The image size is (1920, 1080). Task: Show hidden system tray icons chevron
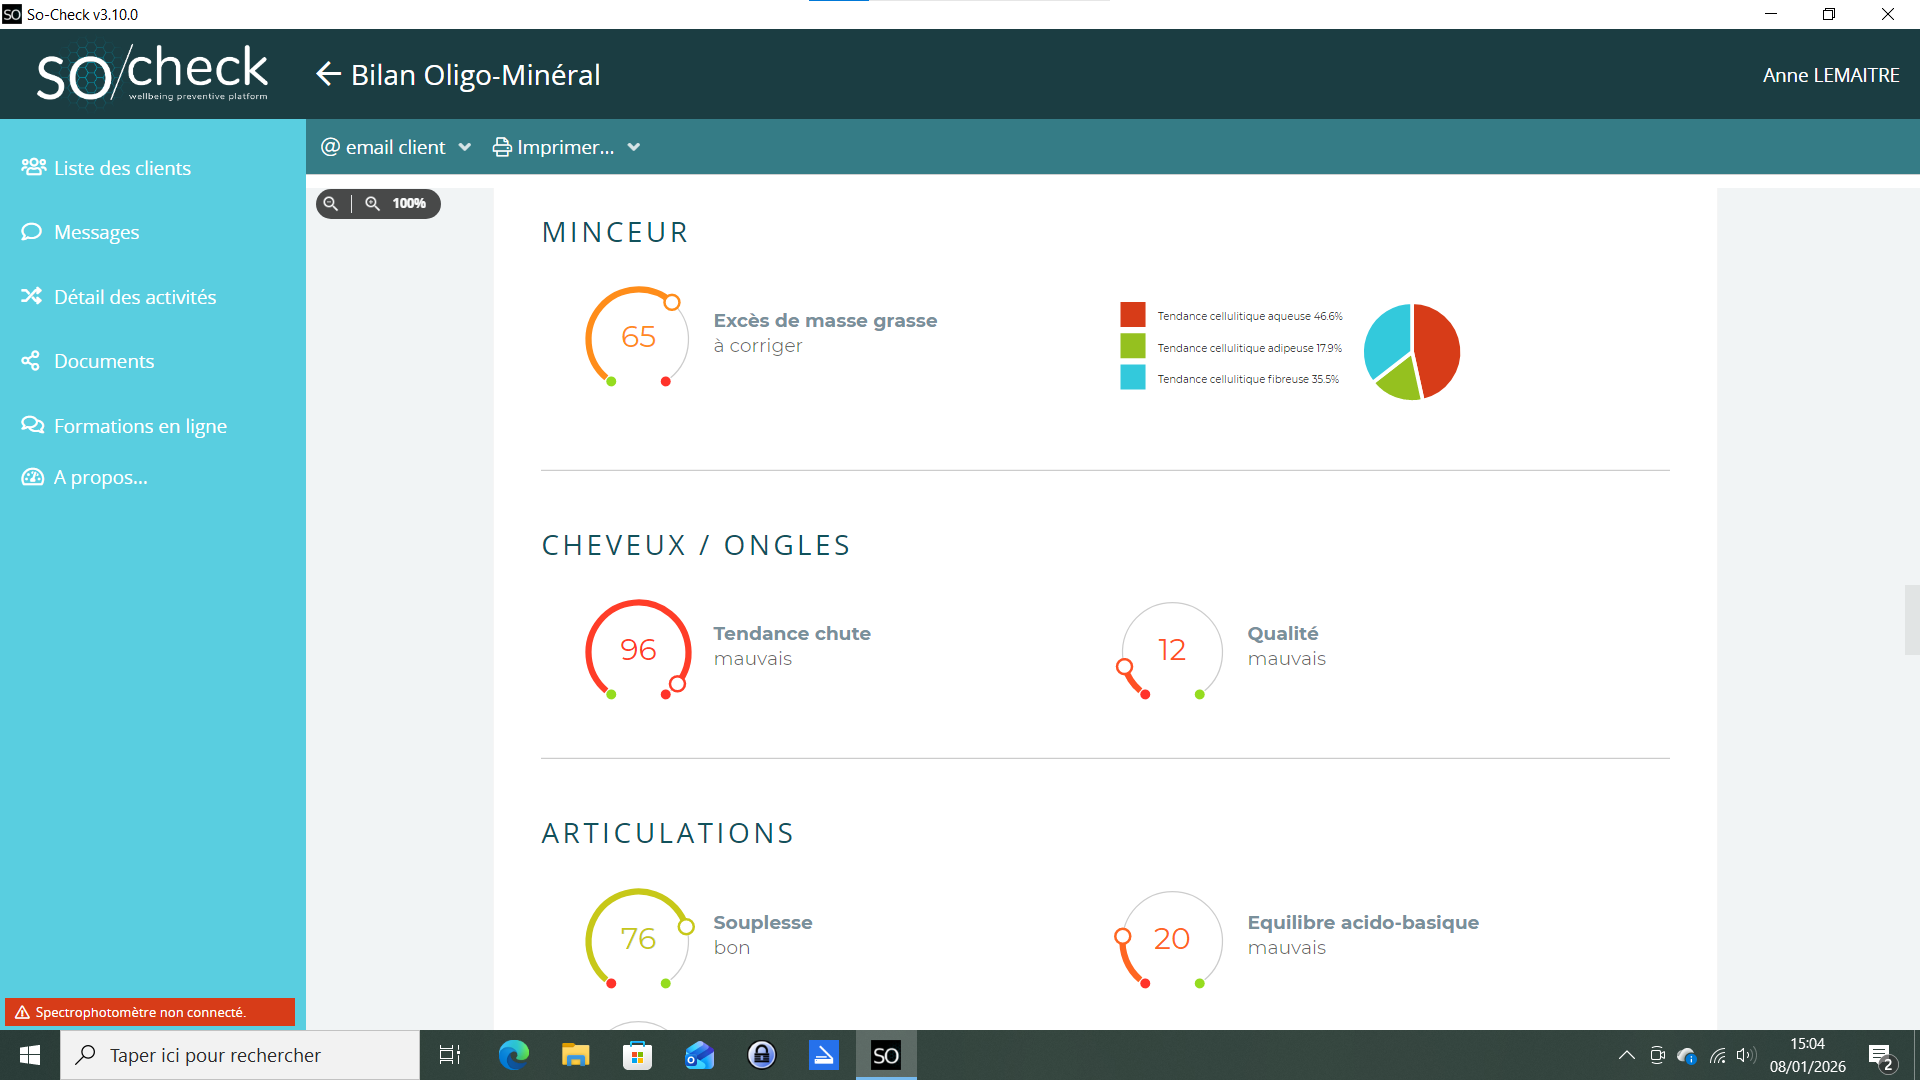point(1626,1055)
